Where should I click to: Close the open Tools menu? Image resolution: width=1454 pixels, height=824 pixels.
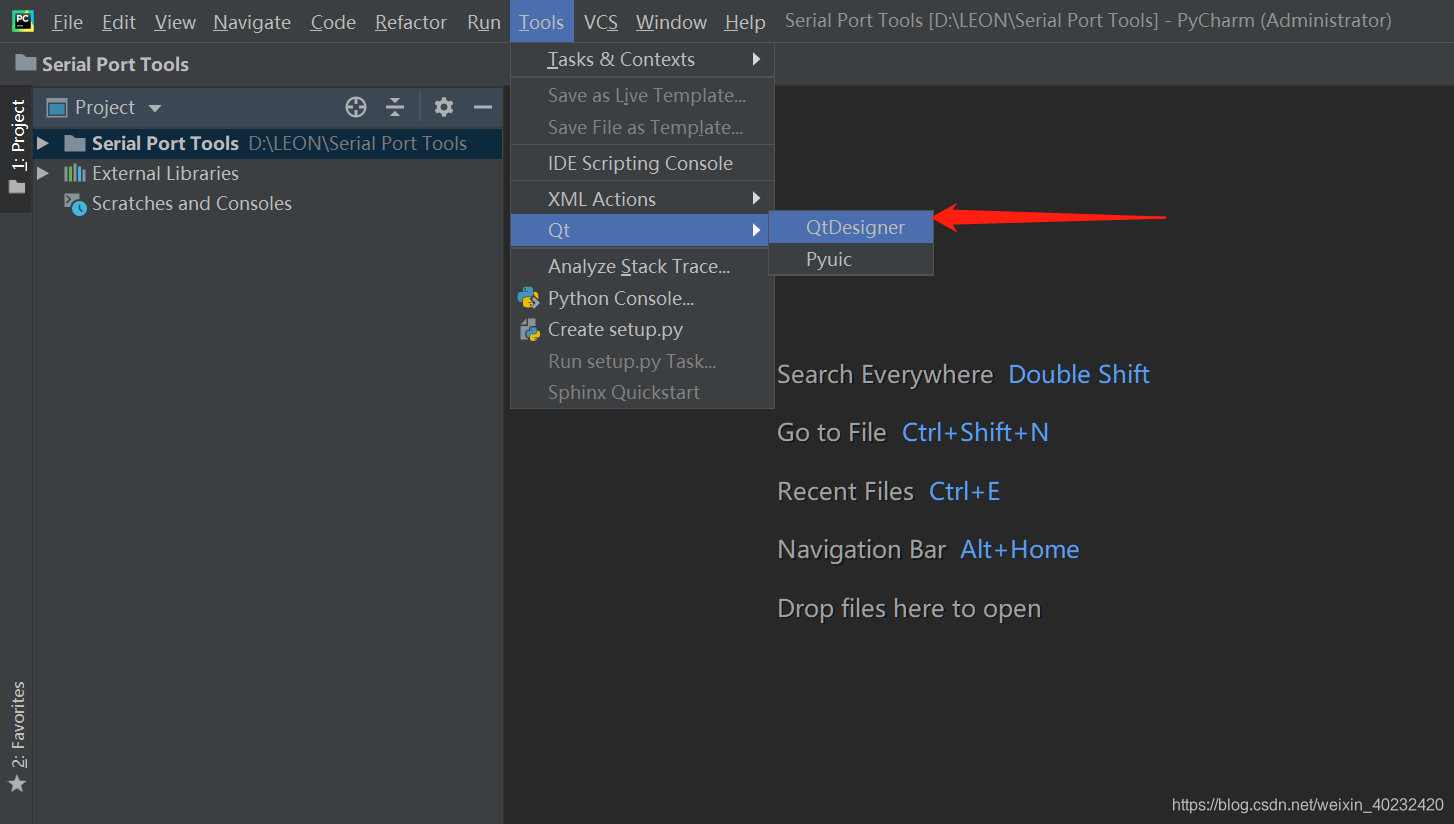tap(542, 22)
